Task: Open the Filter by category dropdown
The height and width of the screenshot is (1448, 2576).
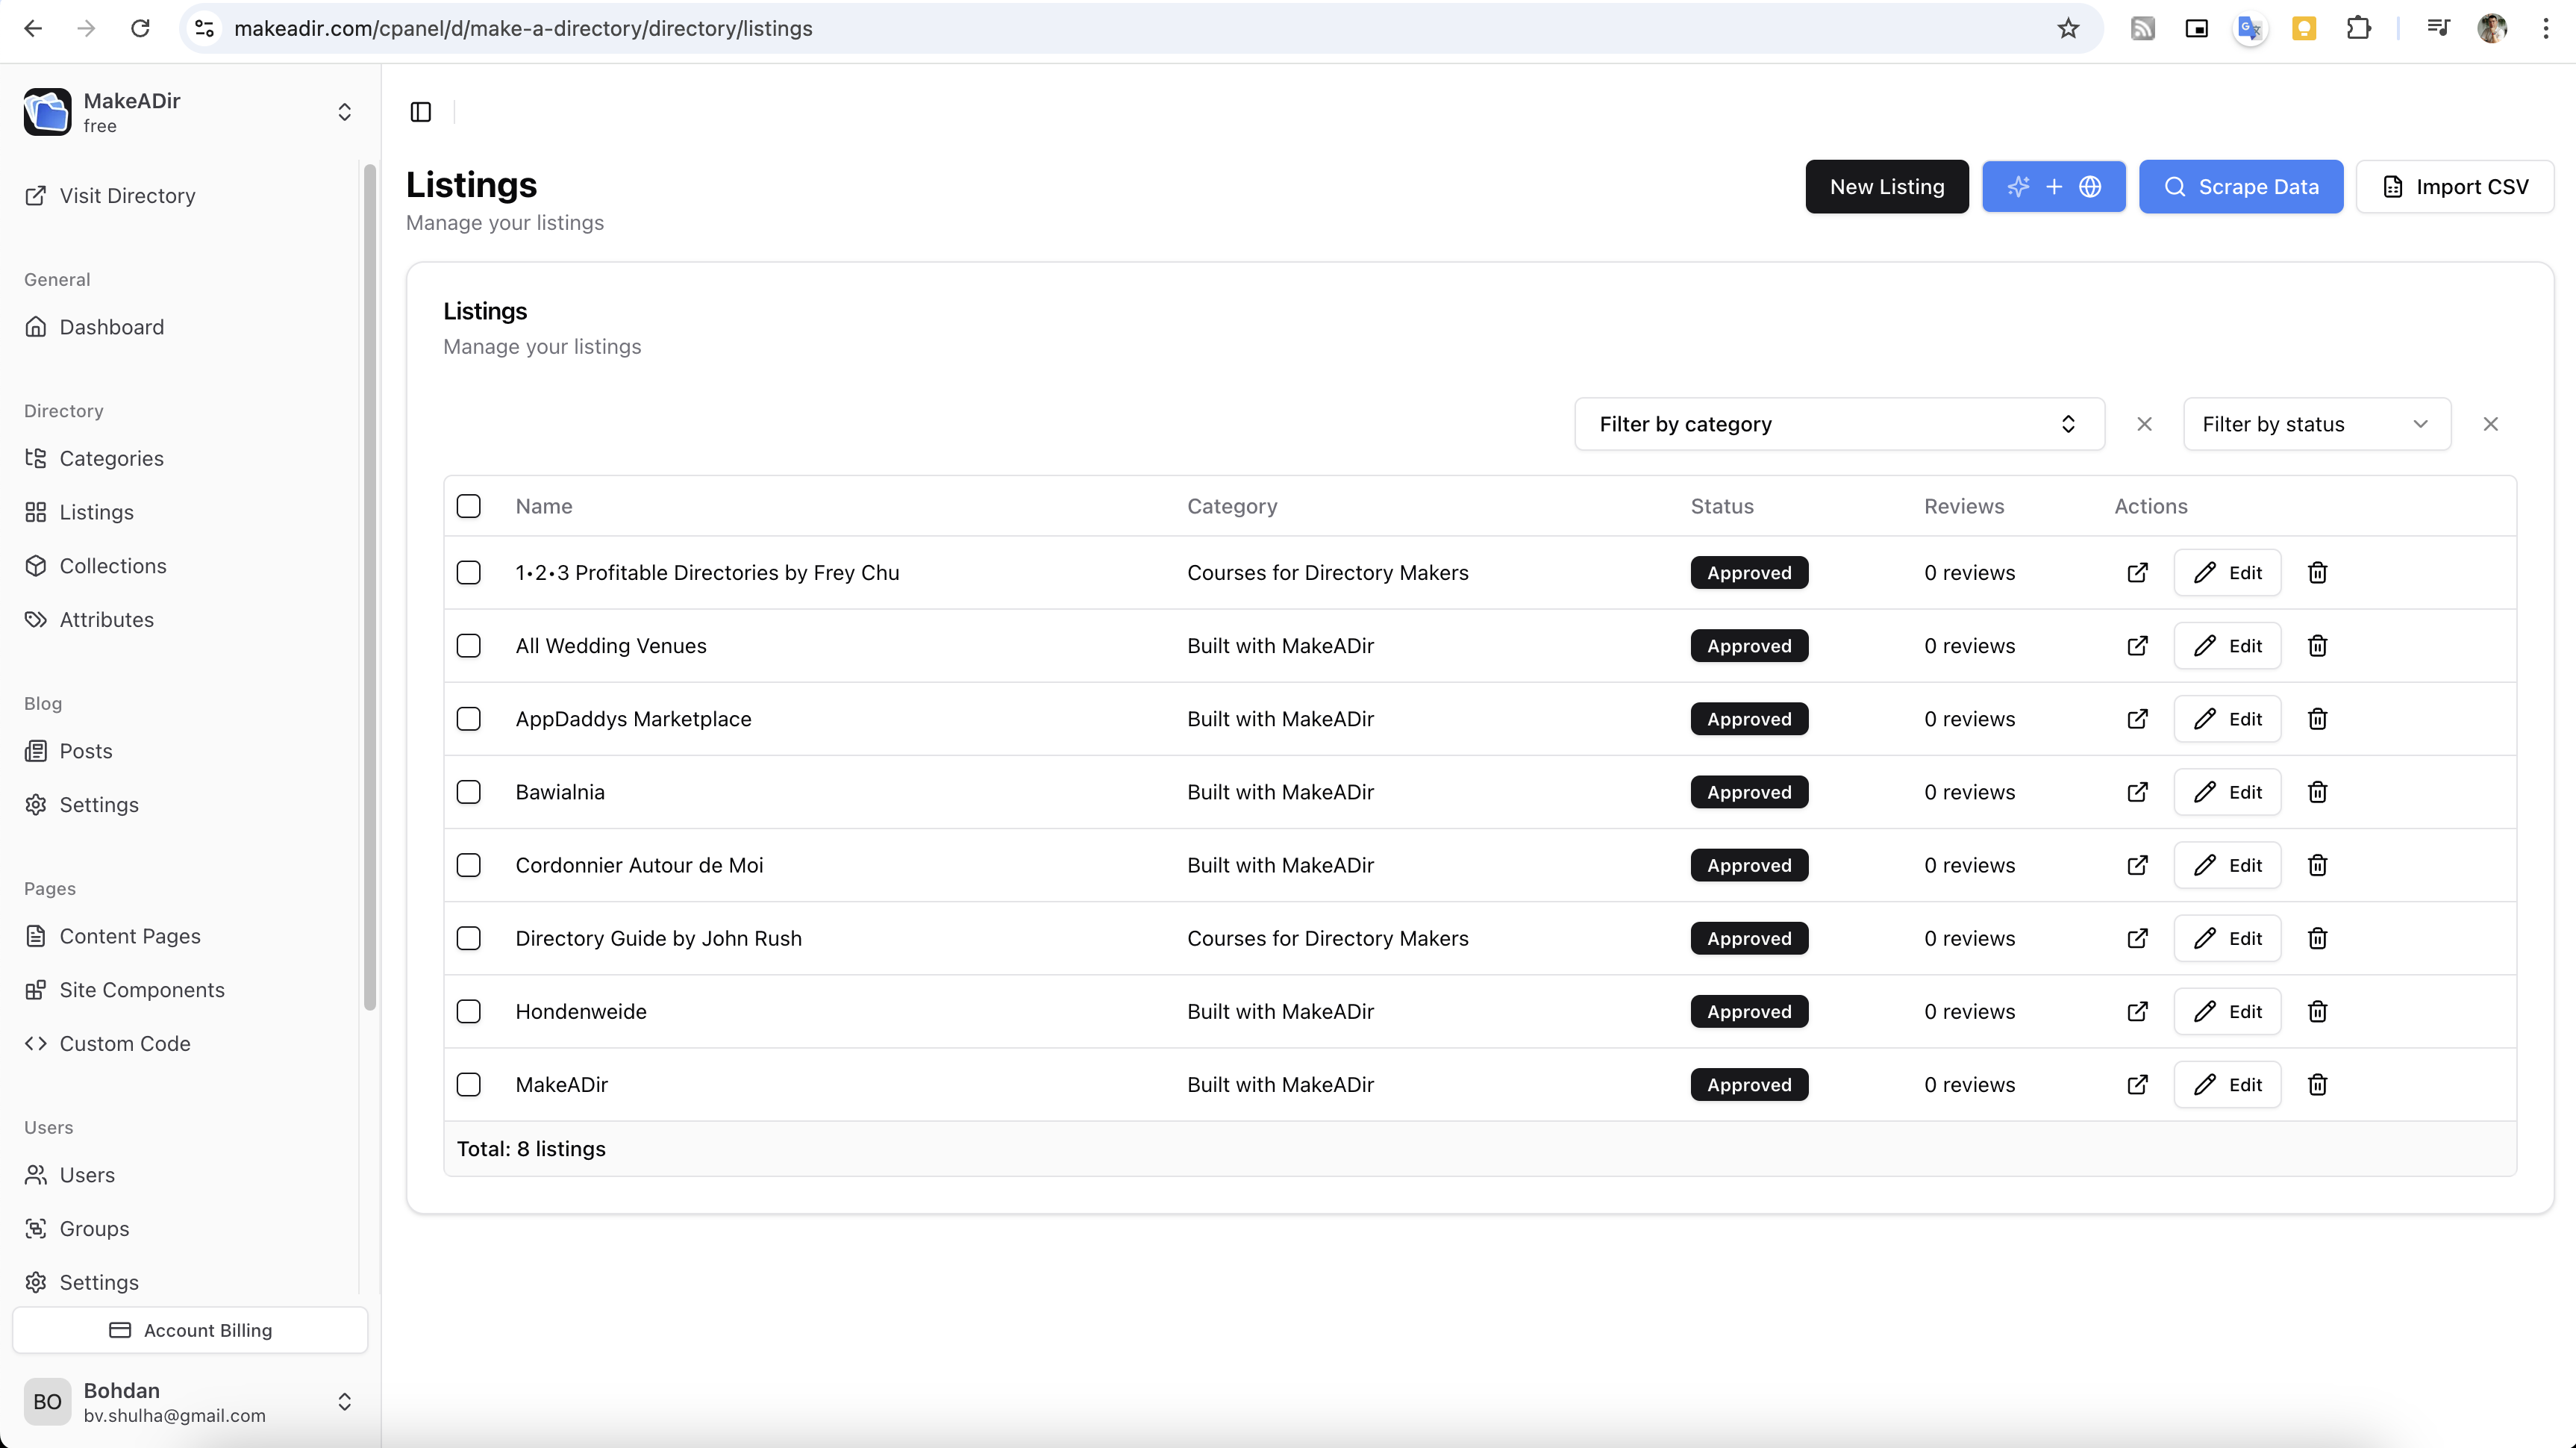Action: click(1838, 424)
